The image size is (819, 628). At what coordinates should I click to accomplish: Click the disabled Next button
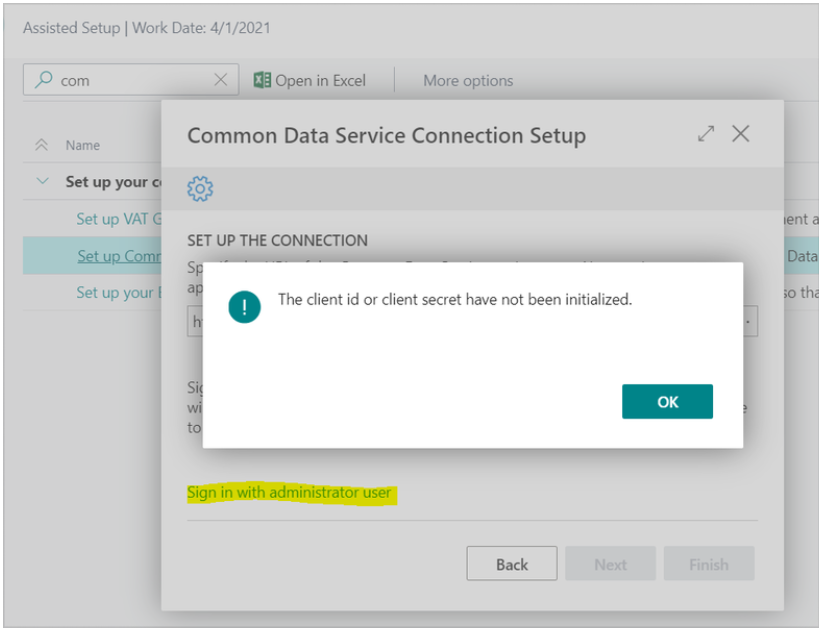pyautogui.click(x=610, y=563)
